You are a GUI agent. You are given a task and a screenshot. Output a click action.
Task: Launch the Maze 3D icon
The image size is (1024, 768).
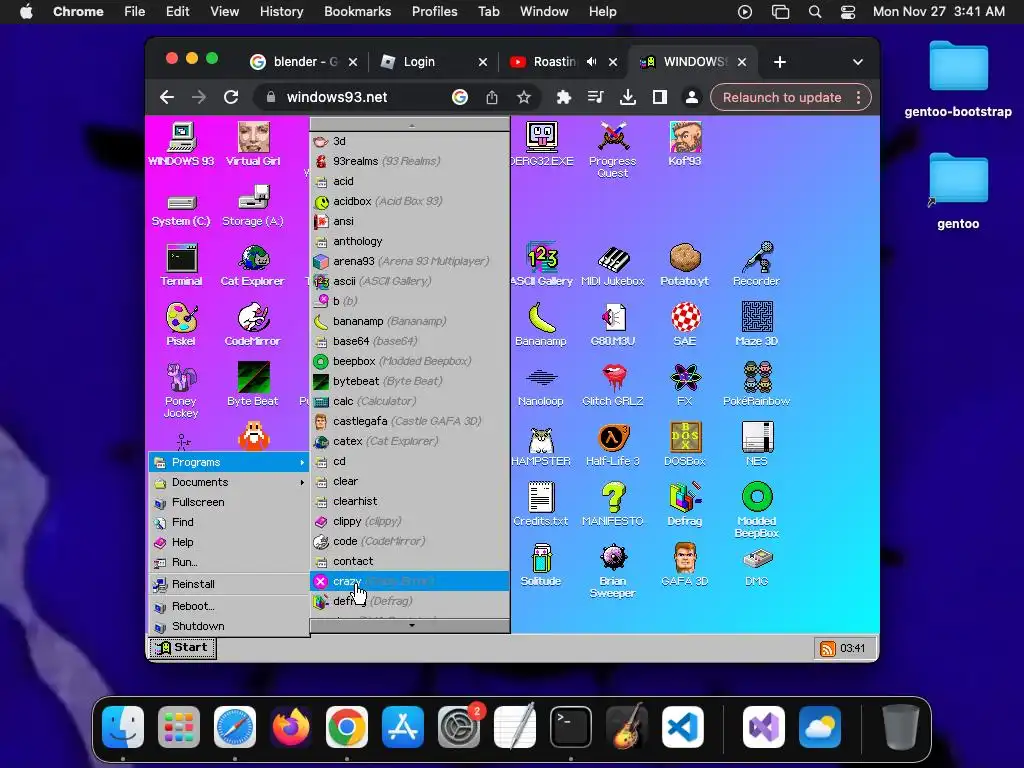coord(757,325)
